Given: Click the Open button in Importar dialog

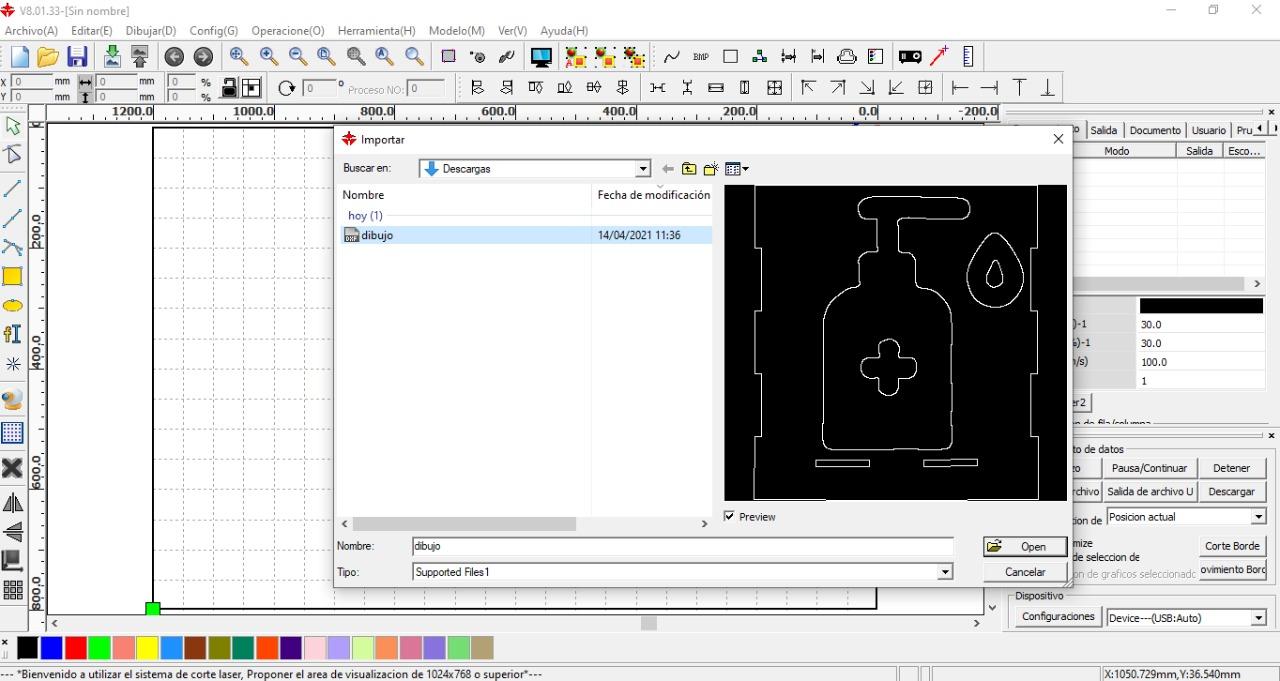Looking at the screenshot, I should click(1024, 546).
